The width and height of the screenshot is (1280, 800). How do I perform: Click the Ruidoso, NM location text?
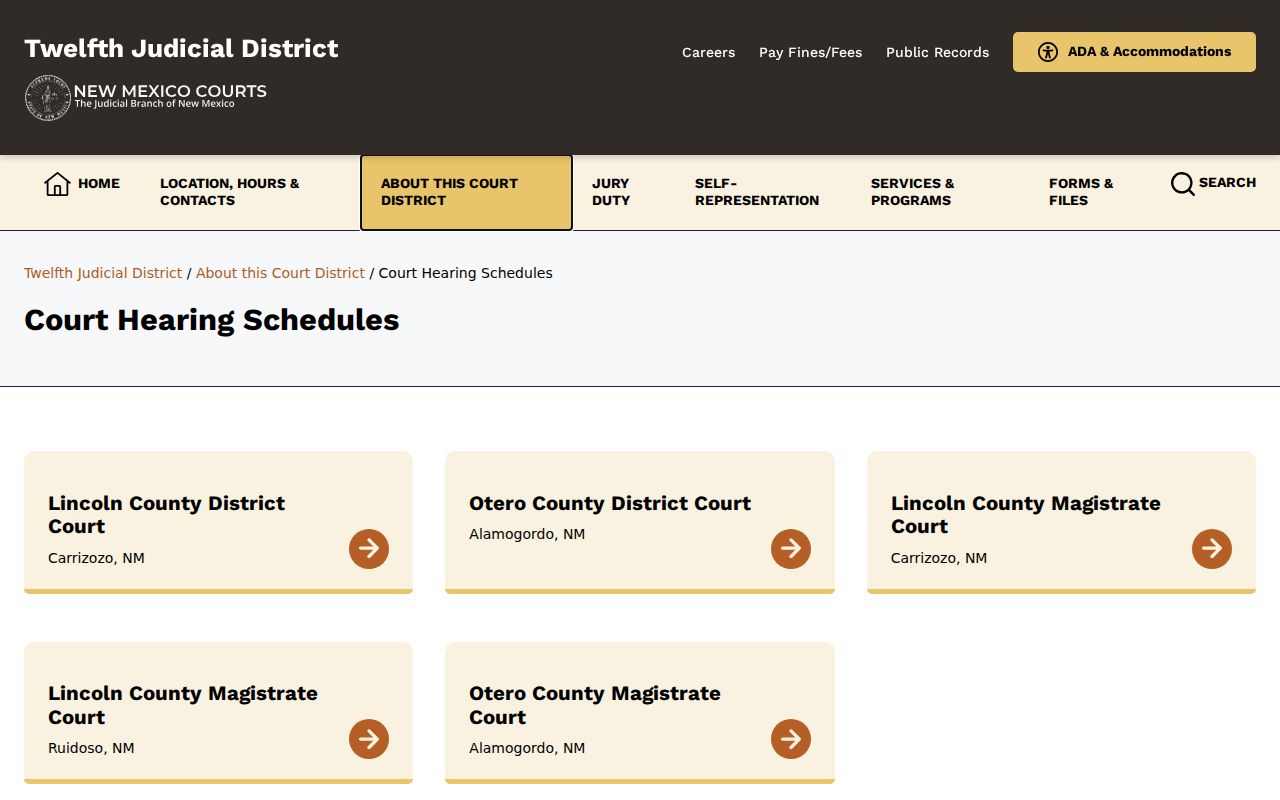pos(91,748)
